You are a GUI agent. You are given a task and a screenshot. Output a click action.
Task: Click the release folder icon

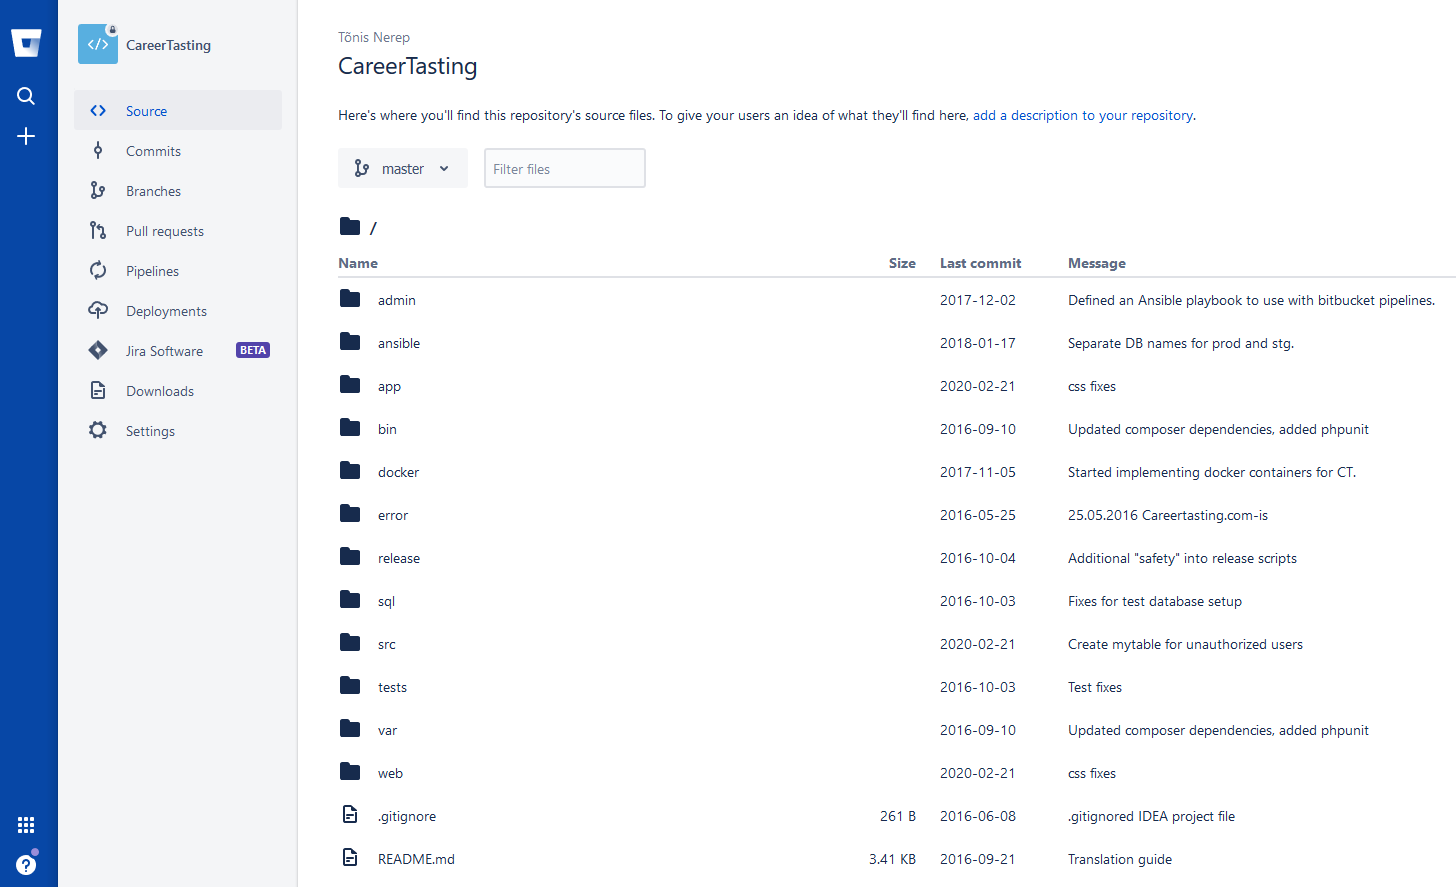click(x=350, y=556)
